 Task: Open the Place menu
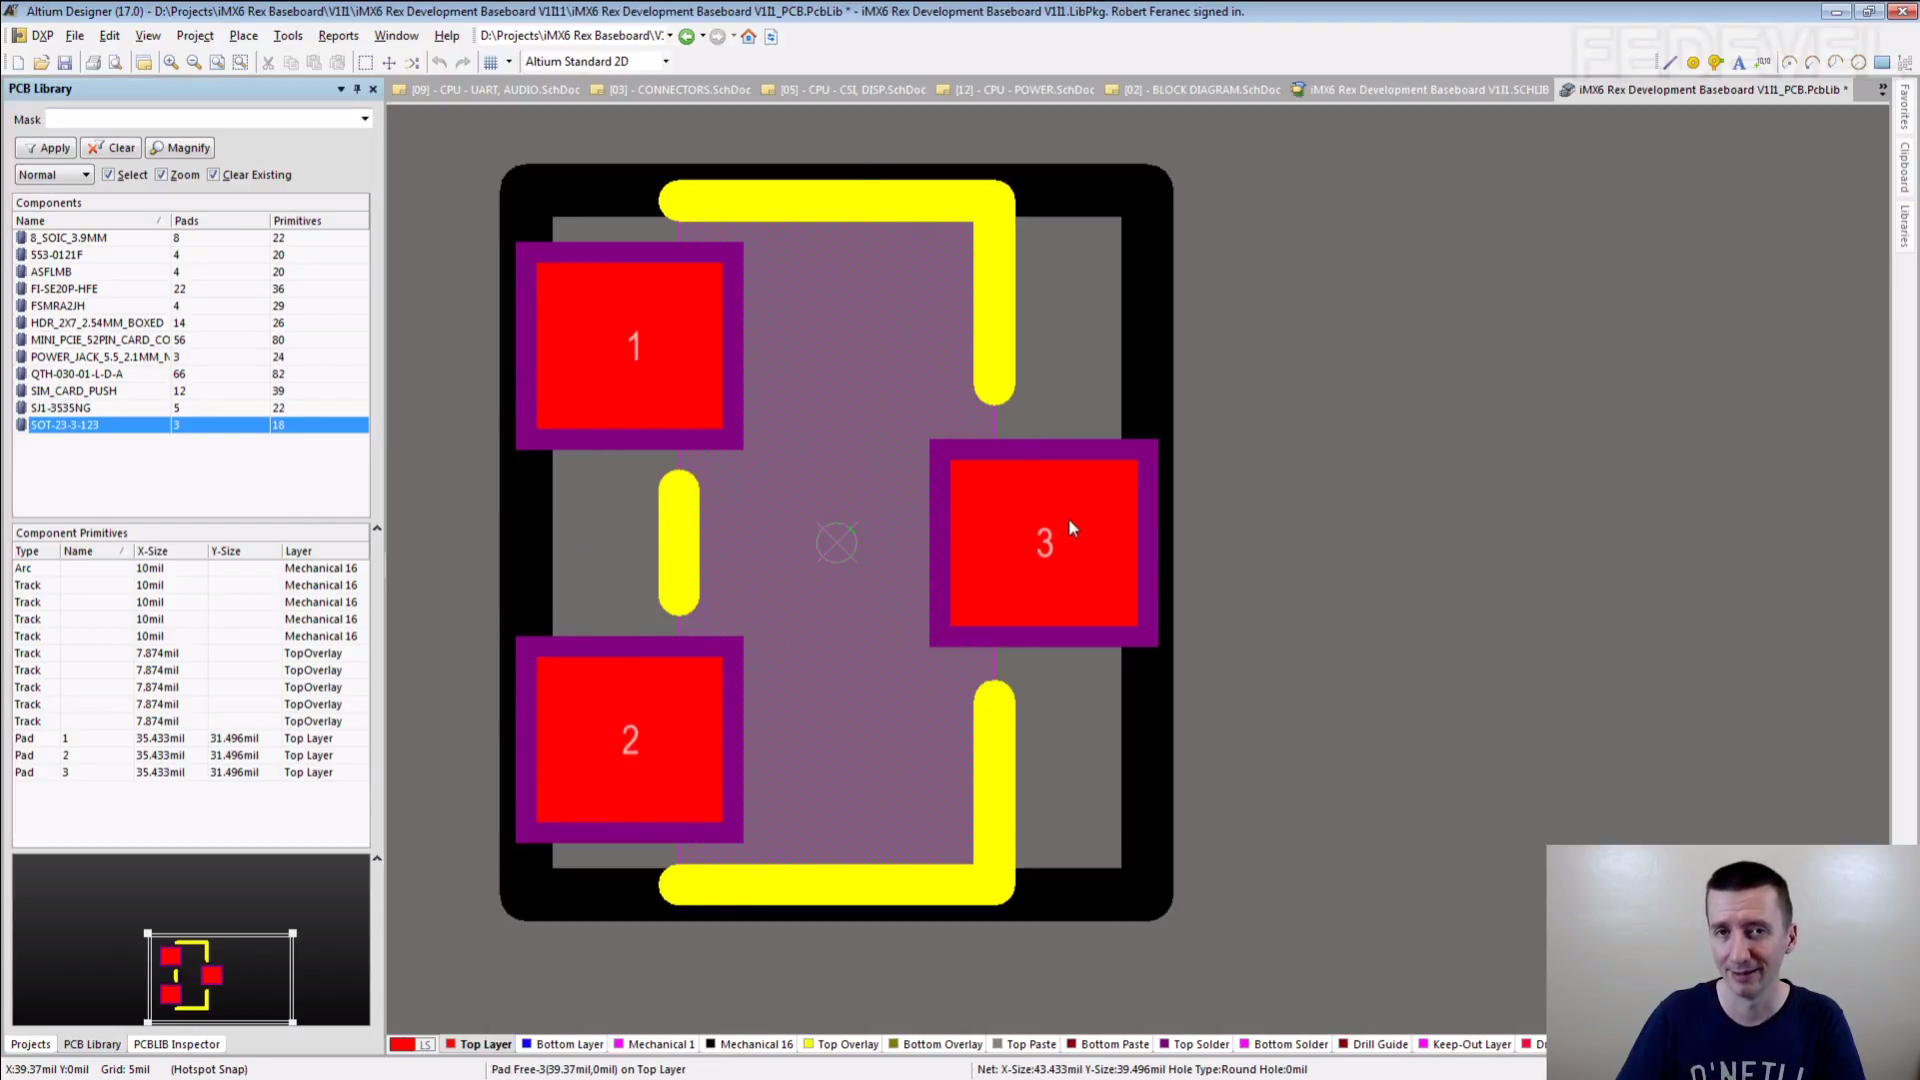click(x=243, y=36)
